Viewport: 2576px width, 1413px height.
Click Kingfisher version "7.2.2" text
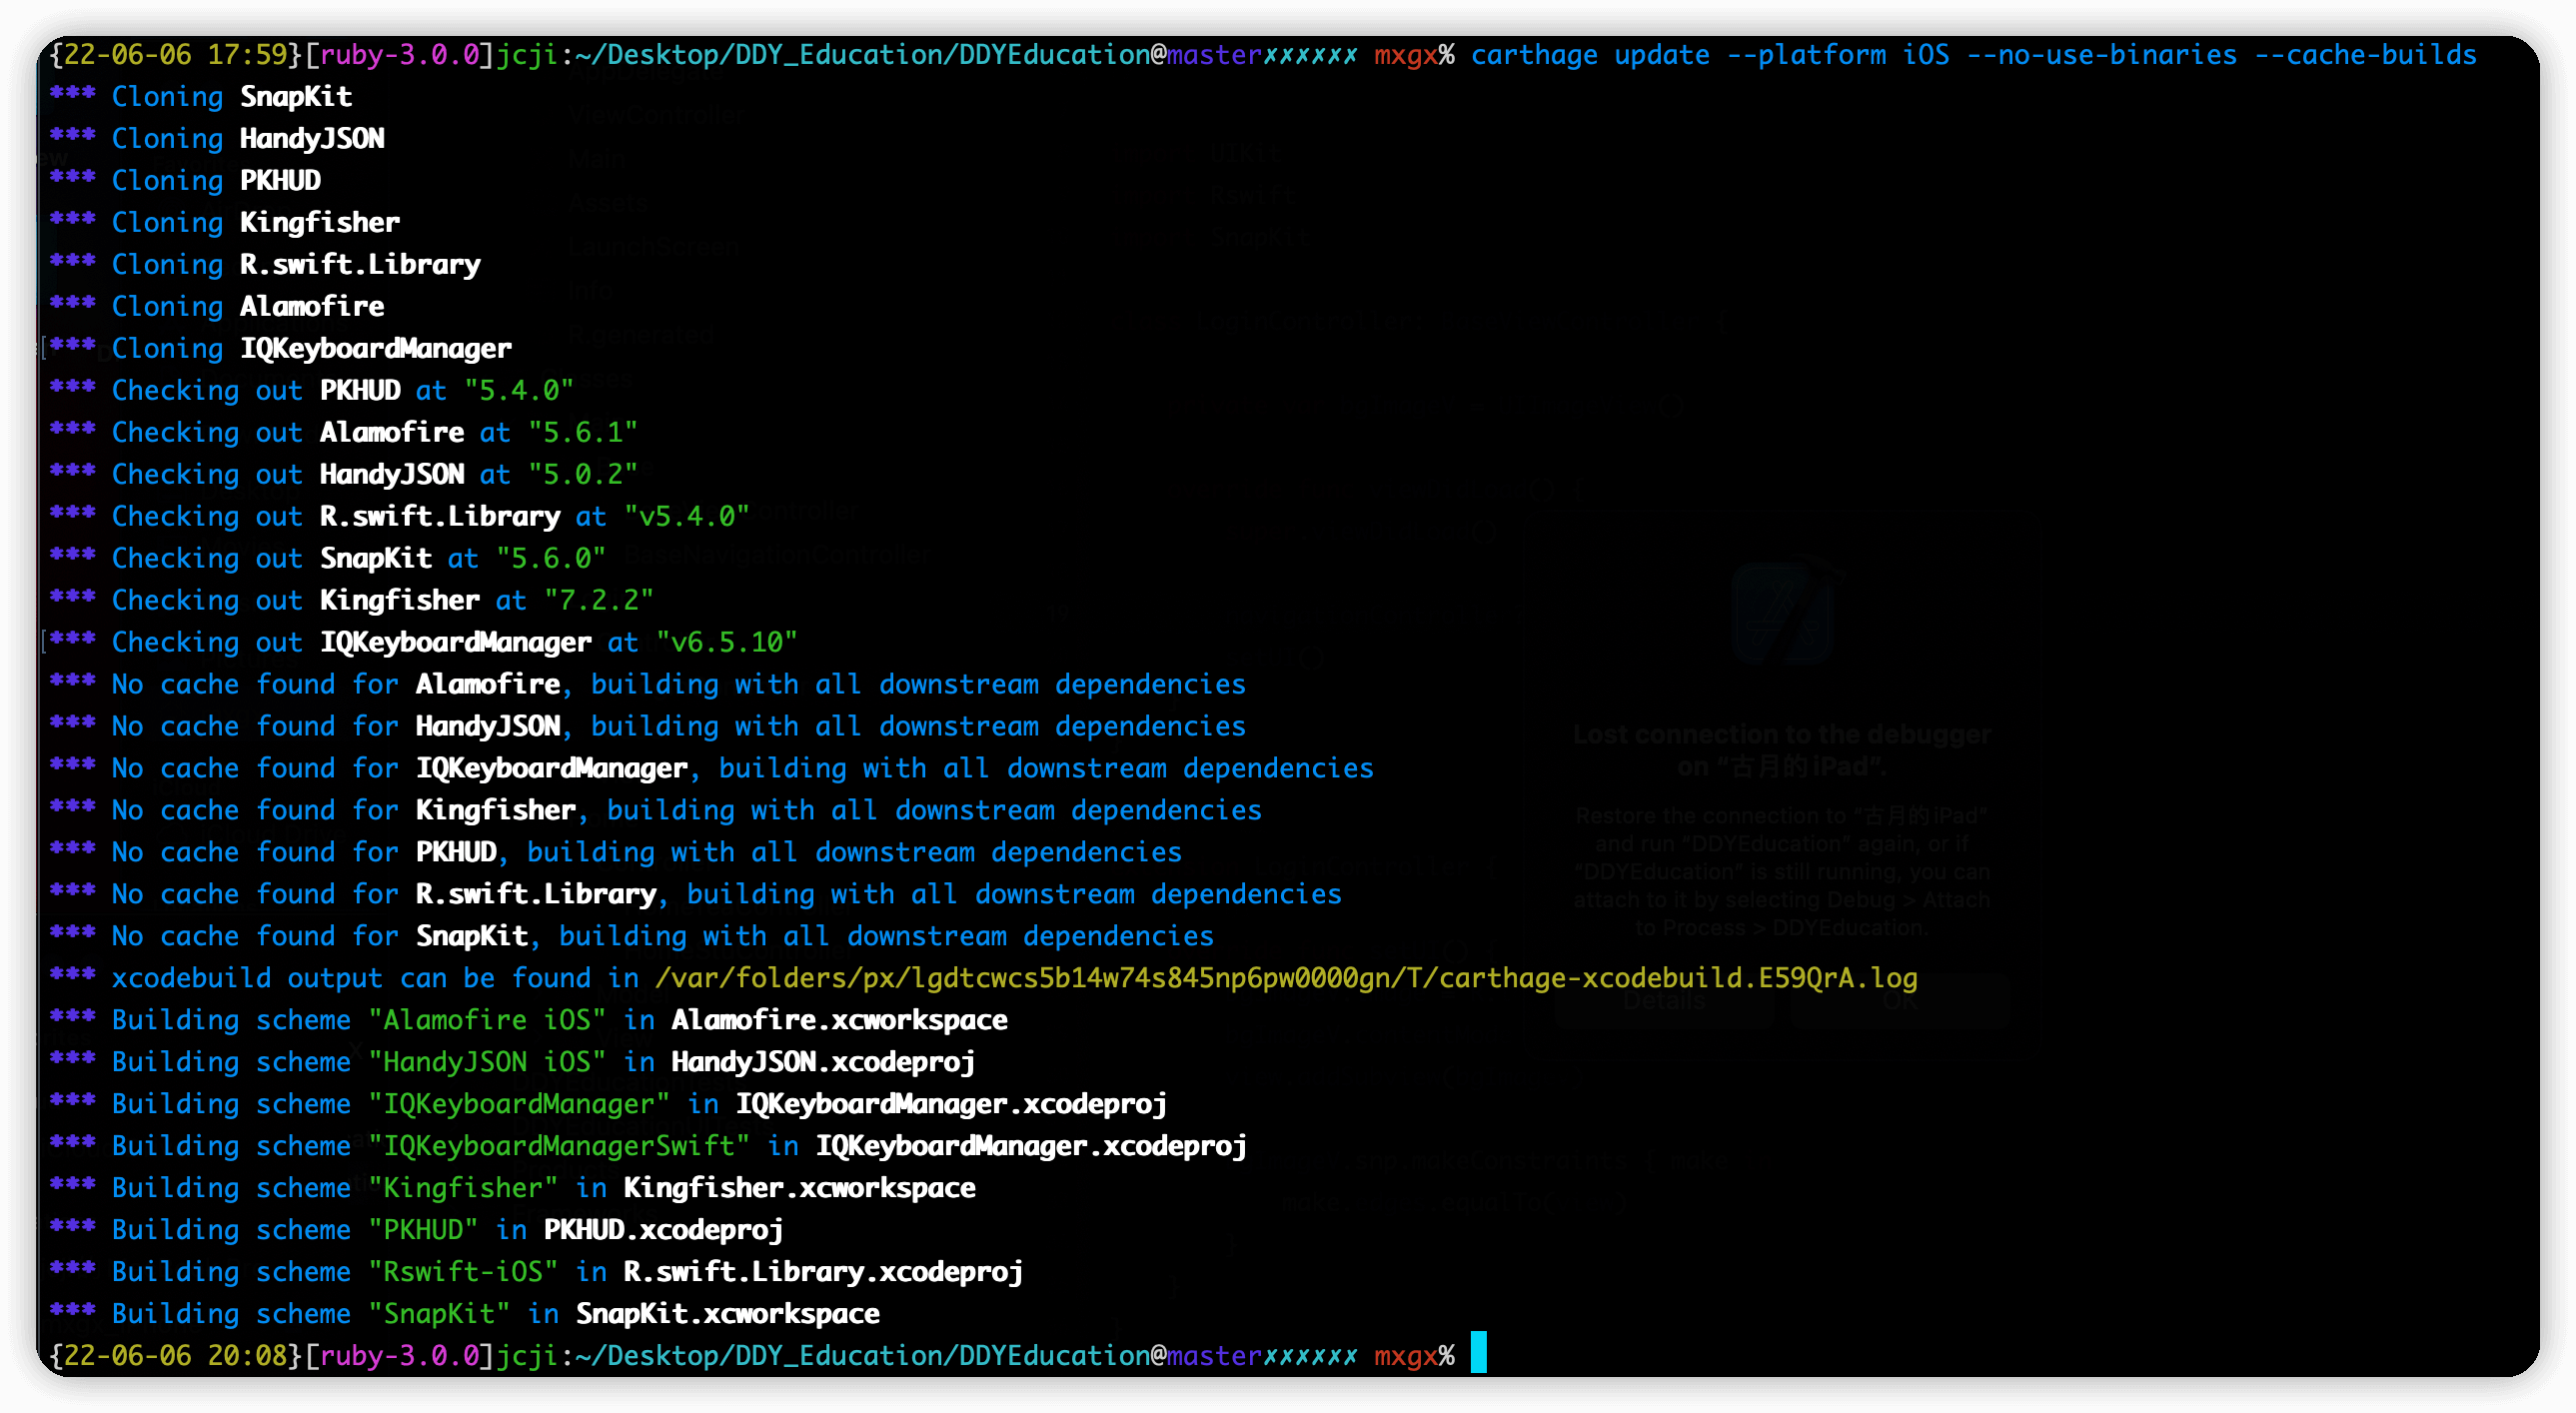coord(599,601)
